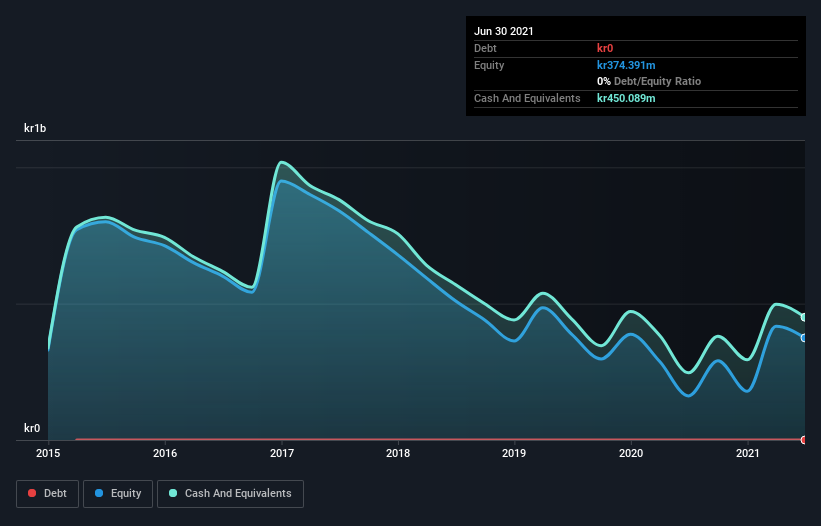Click the 2018 x-axis label
The width and height of the screenshot is (821, 526).
coord(398,453)
